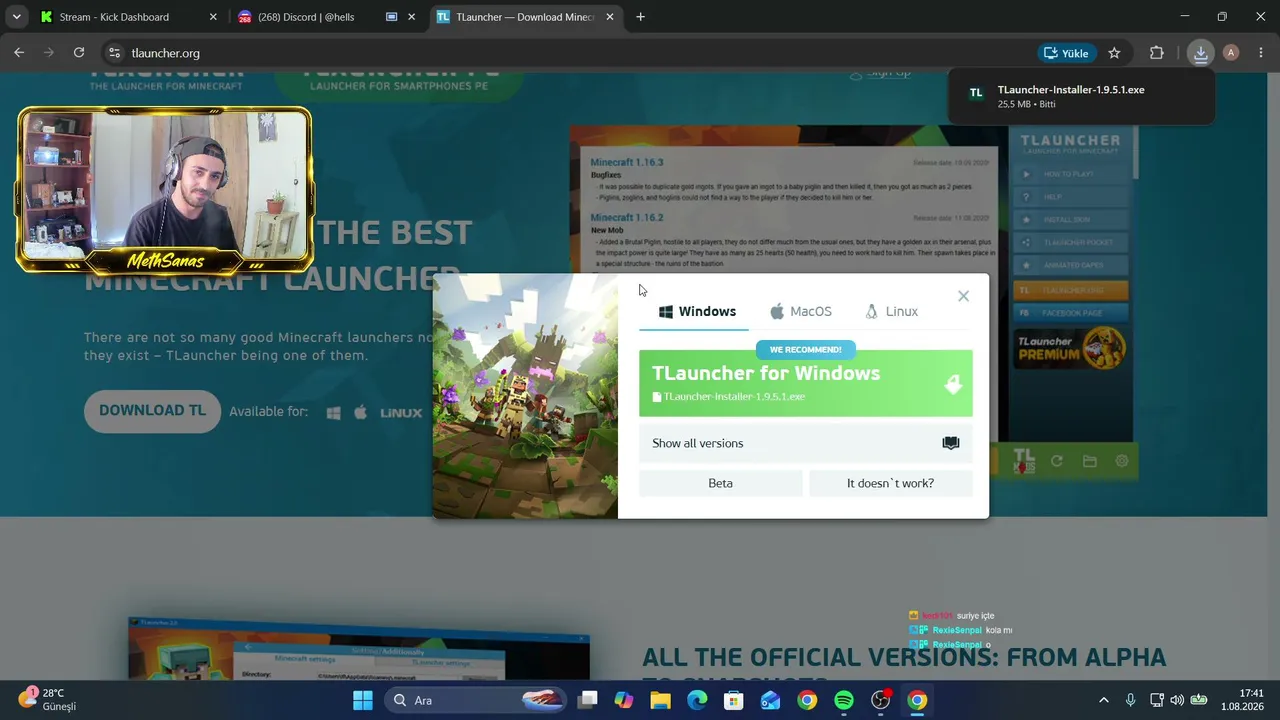
Task: Click the Yükle install app button
Action: click(x=1067, y=53)
